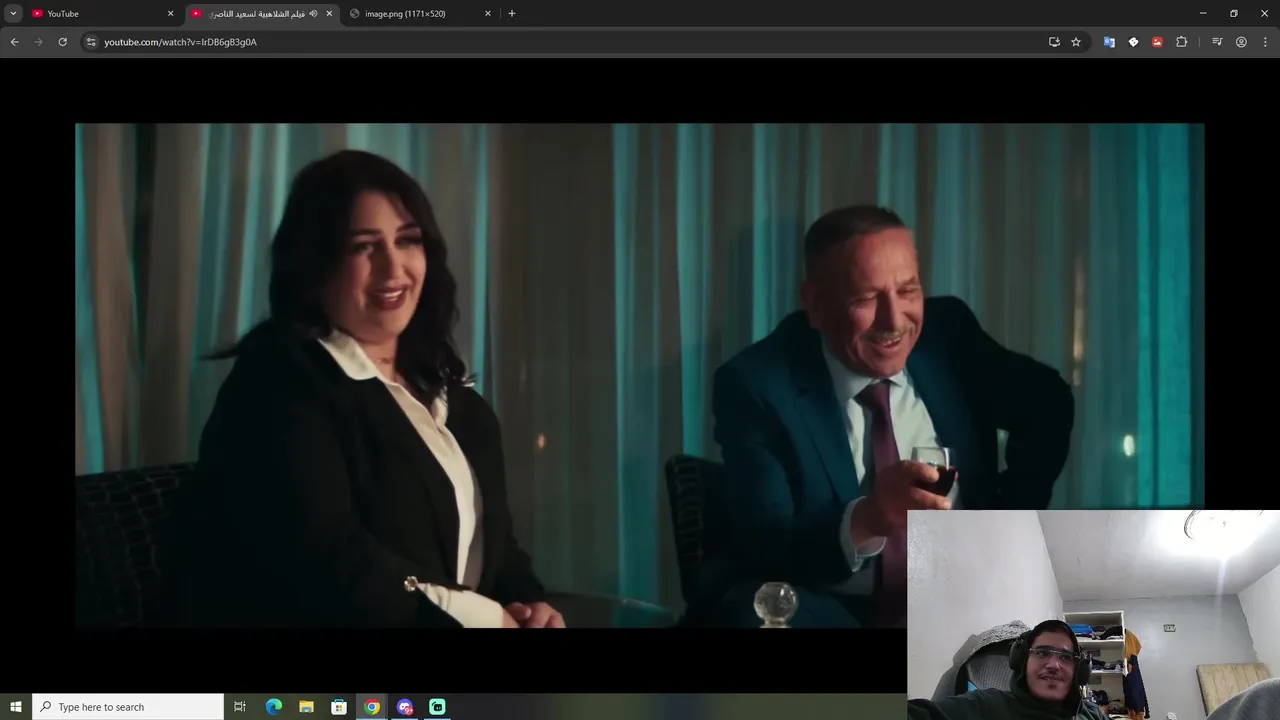Open the purple chat app taskbar icon
Screen dimensions: 1280x720
405,707
